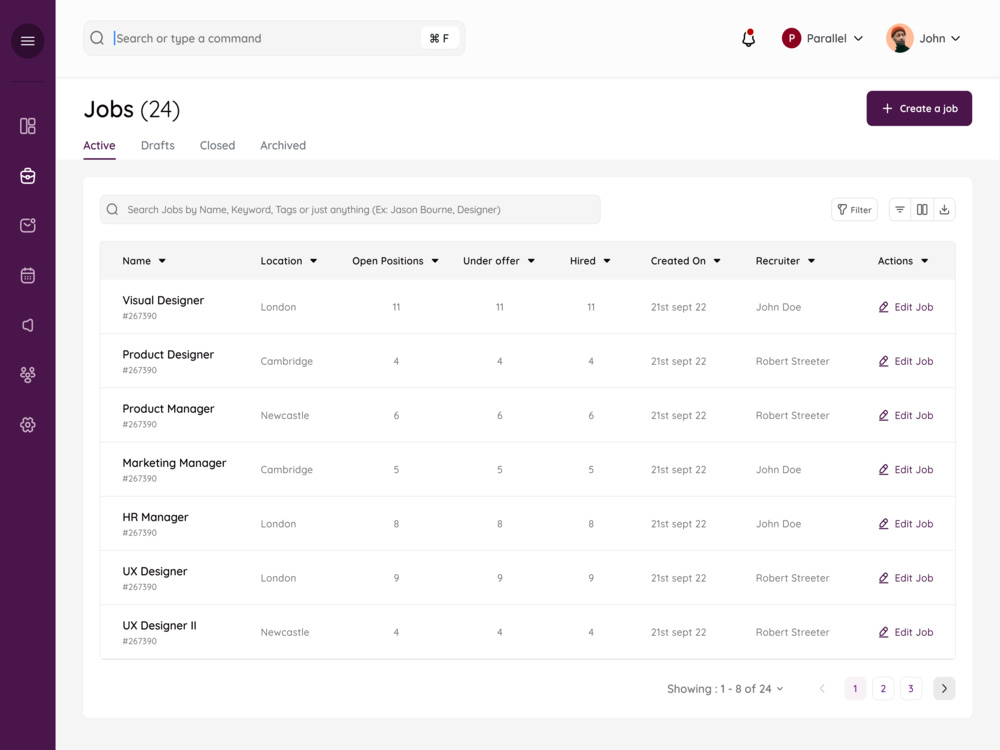Click the download export icon
Screen dimensions: 1000x750
click(x=945, y=209)
